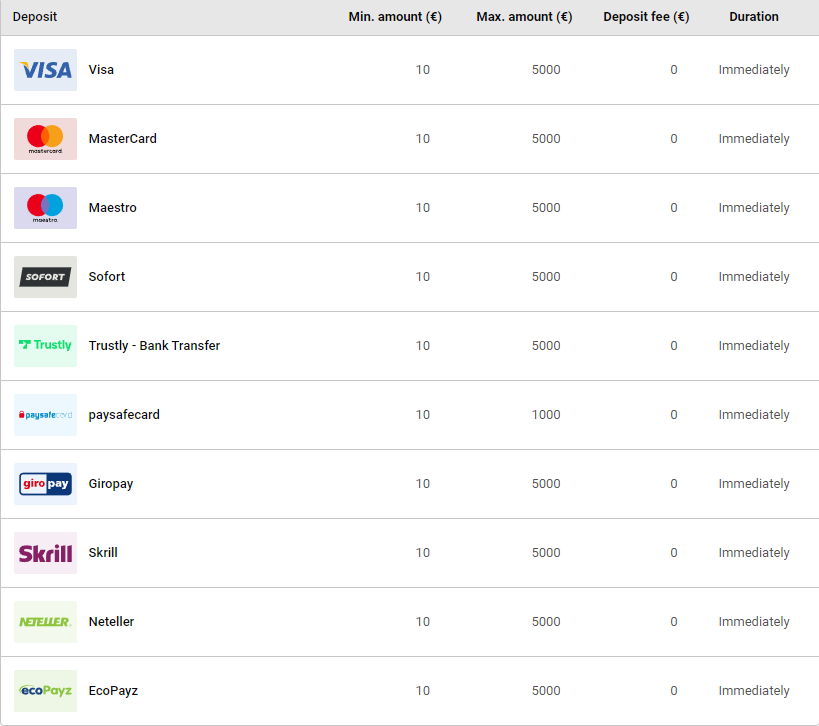This screenshot has width=819, height=726.
Task: Select the Trustly - Bank Transfer label
Action: 154,346
